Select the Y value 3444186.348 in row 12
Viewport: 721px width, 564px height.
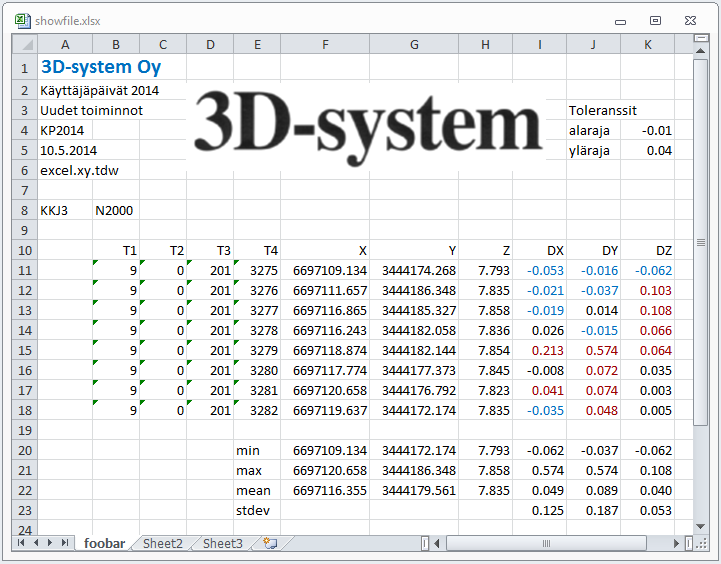(414, 291)
